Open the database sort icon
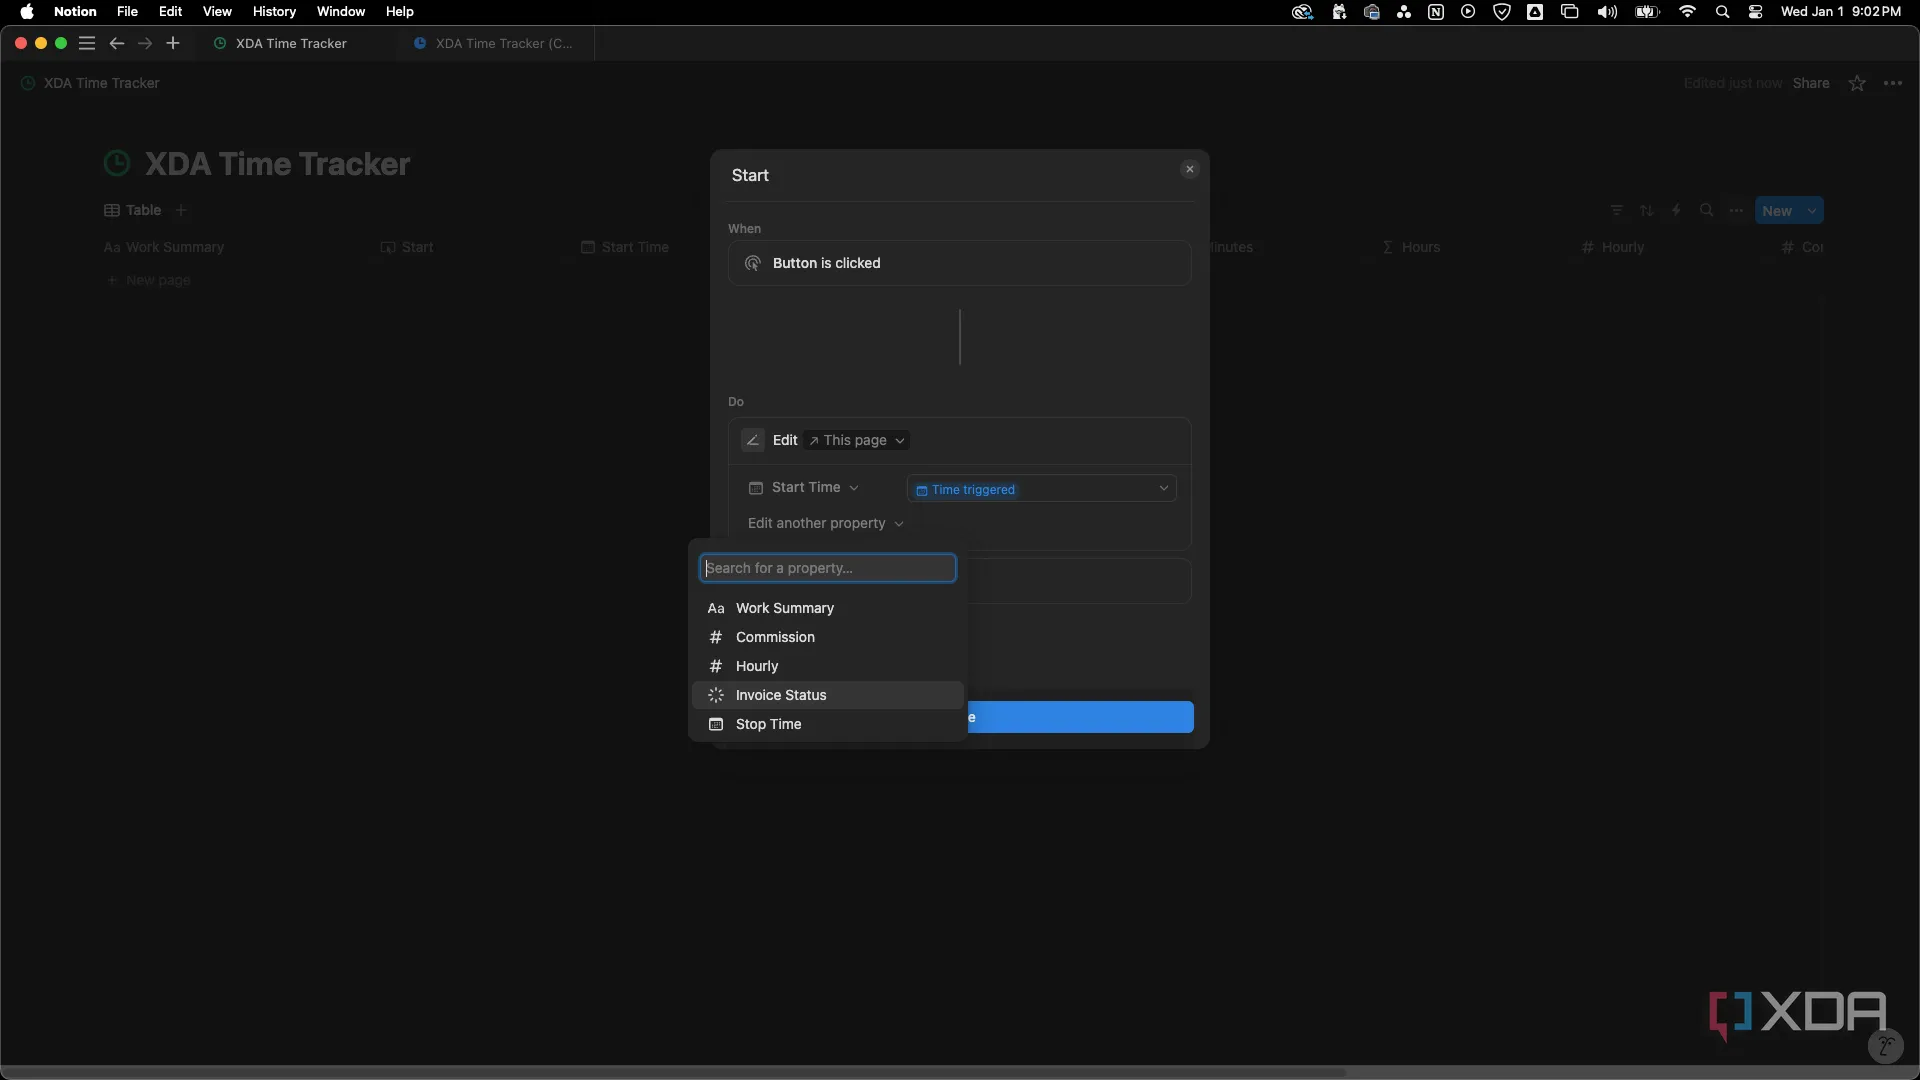Viewport: 1920px width, 1080px height. [x=1647, y=210]
